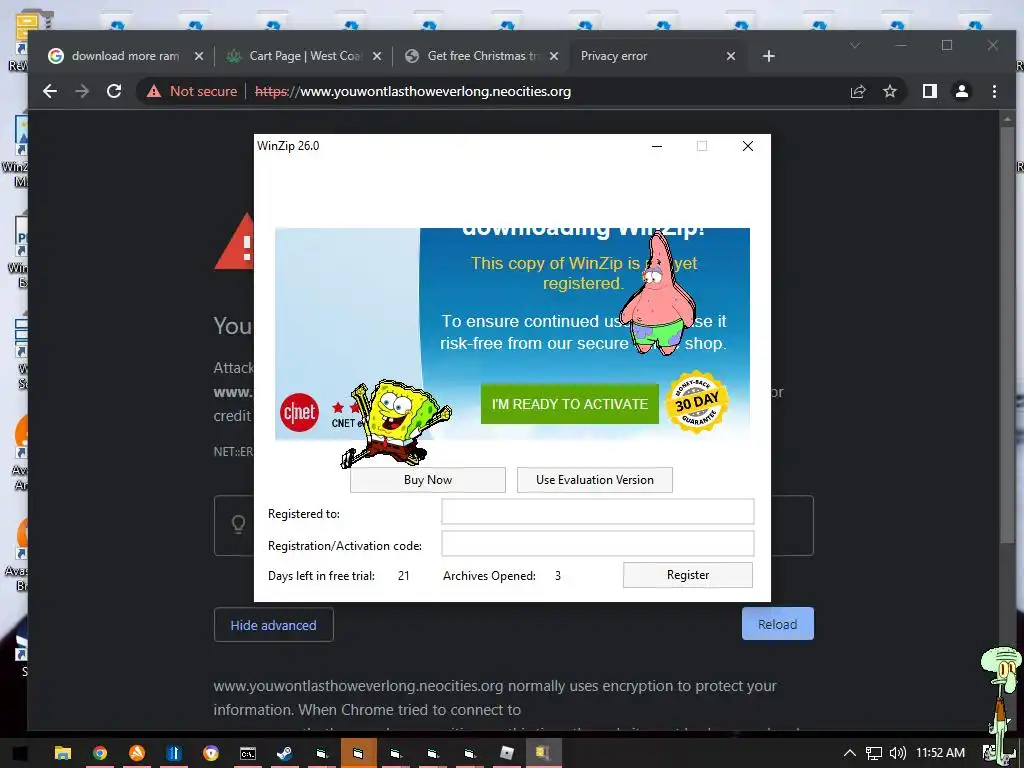Click the 11:52 AM taskbar clock
This screenshot has height=768, width=1024.
[940, 752]
